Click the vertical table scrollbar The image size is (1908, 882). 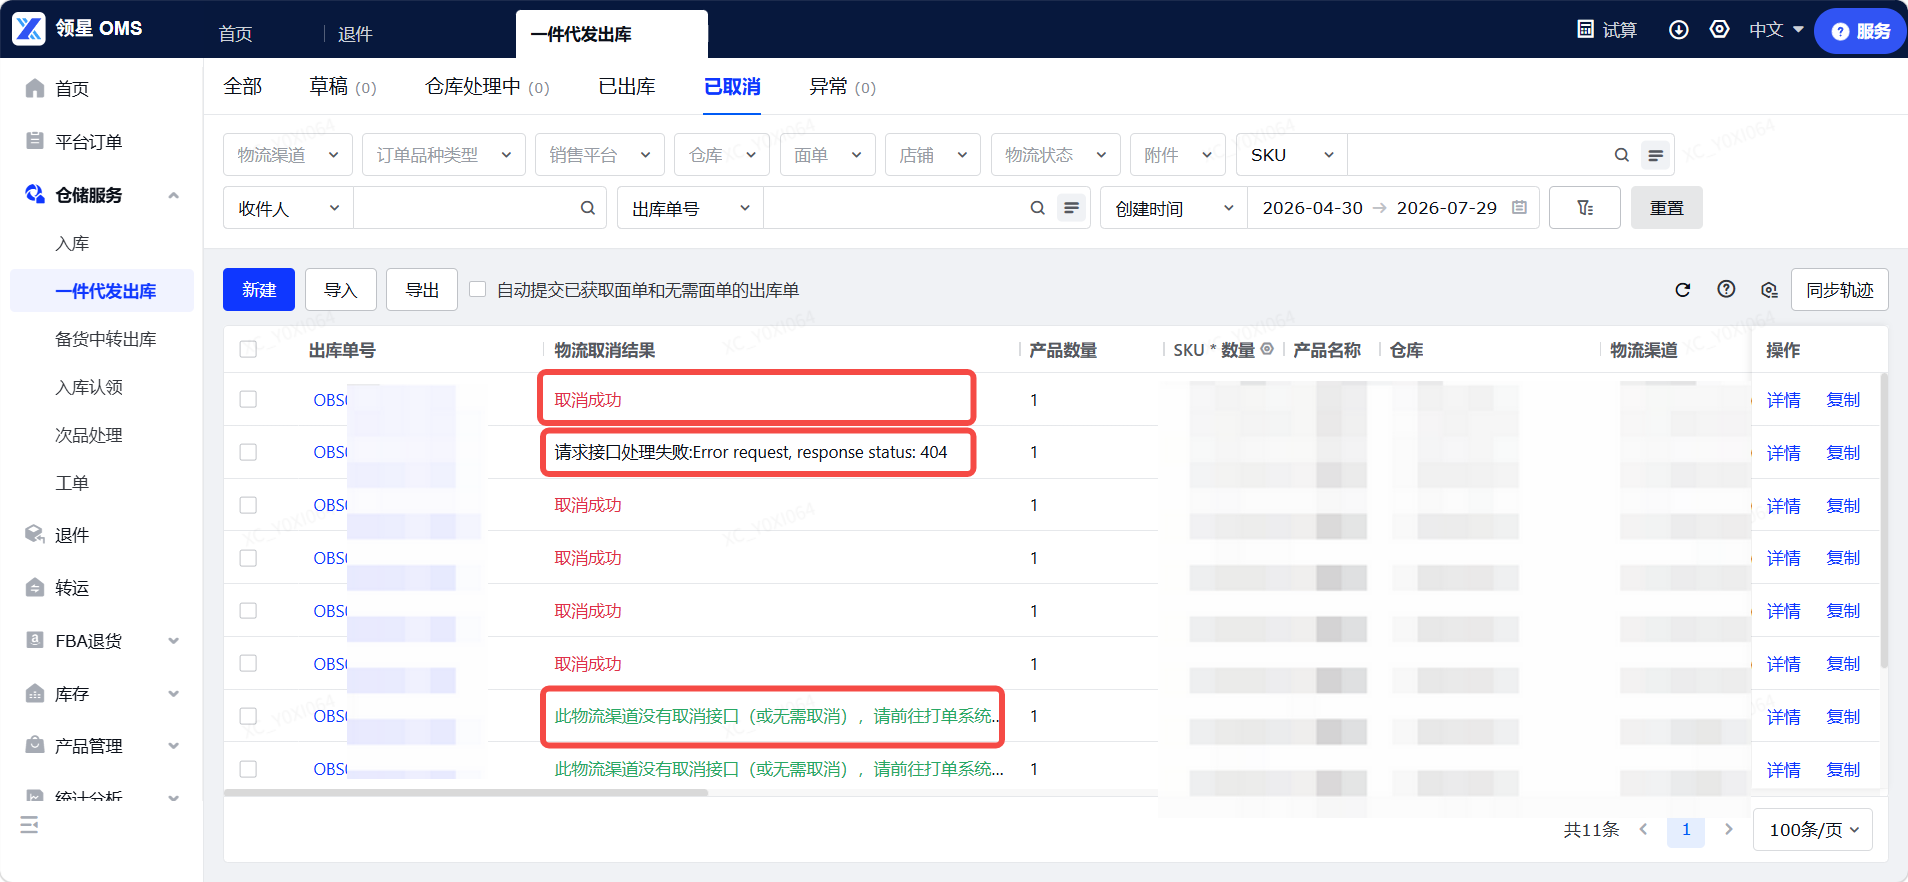[x=1884, y=520]
